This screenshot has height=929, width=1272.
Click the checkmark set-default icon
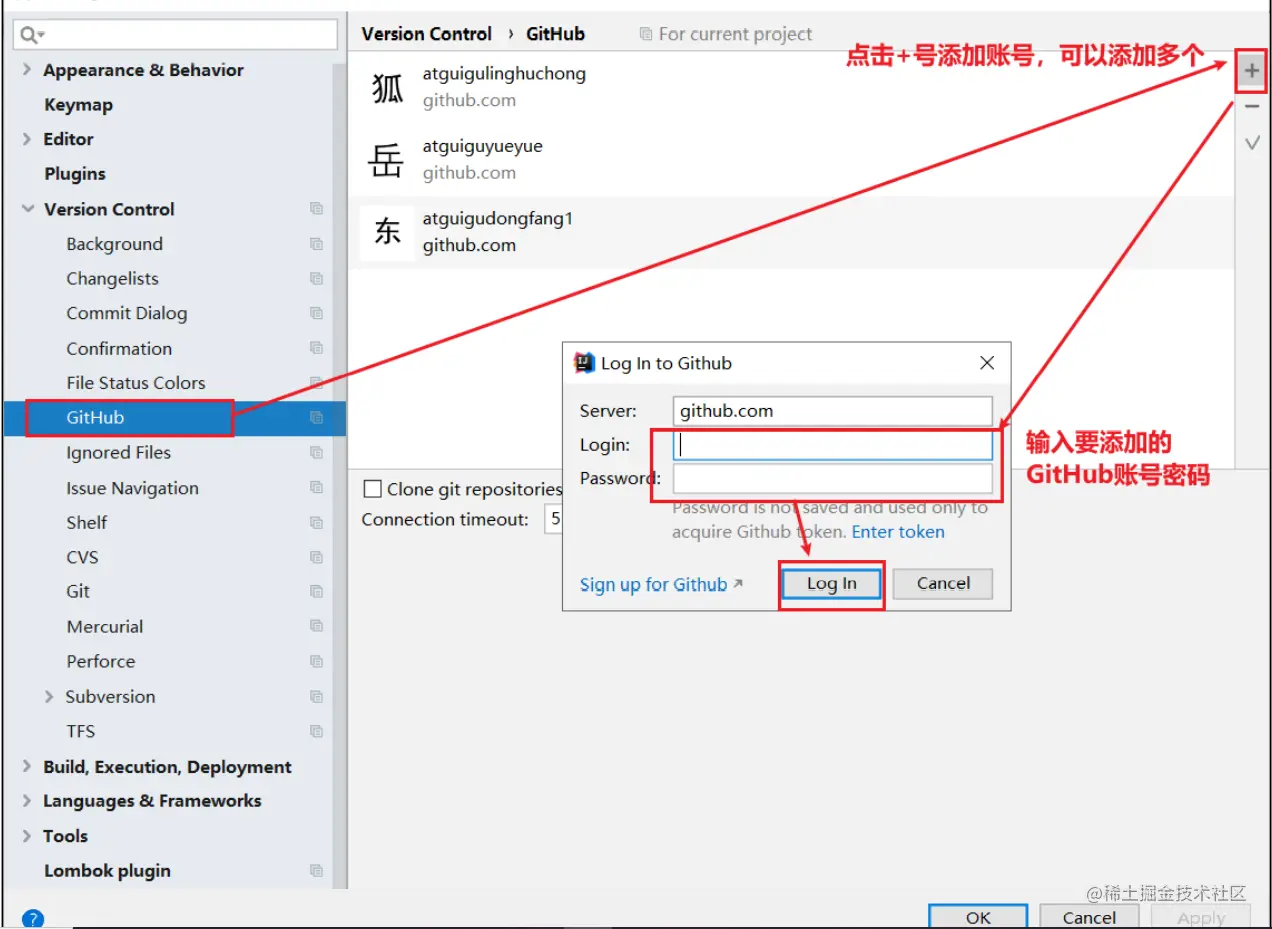(x=1251, y=143)
